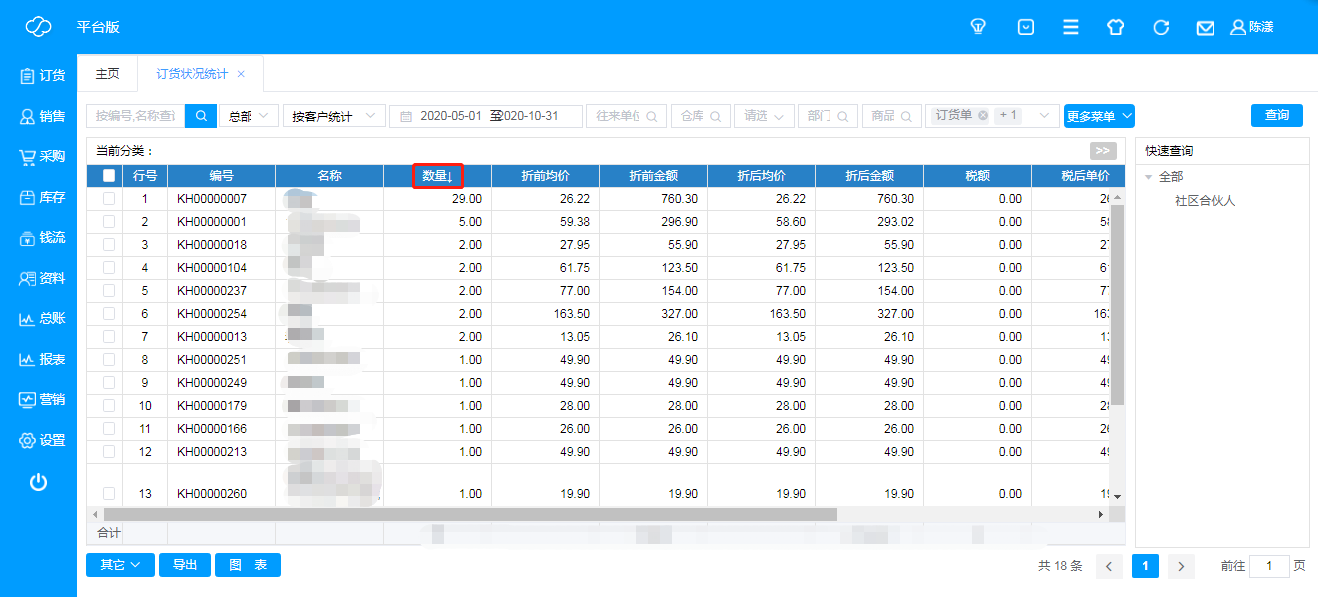Open user profile 陈漾
Image resolution: width=1318 pixels, height=597 pixels.
point(1252,27)
